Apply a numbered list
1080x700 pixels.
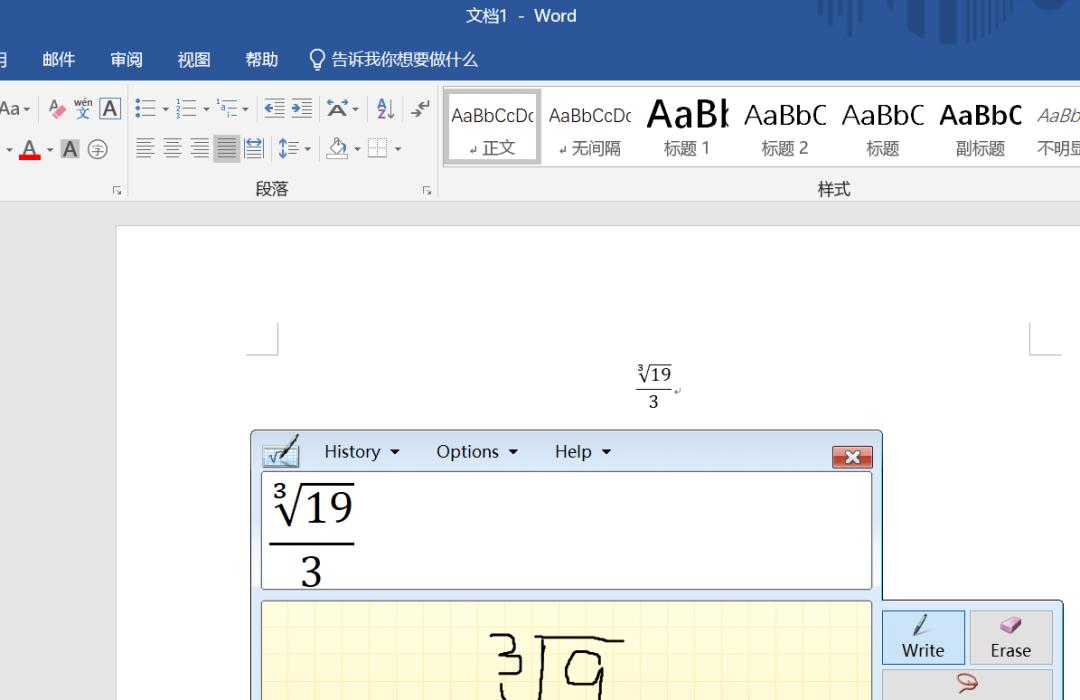coord(186,108)
